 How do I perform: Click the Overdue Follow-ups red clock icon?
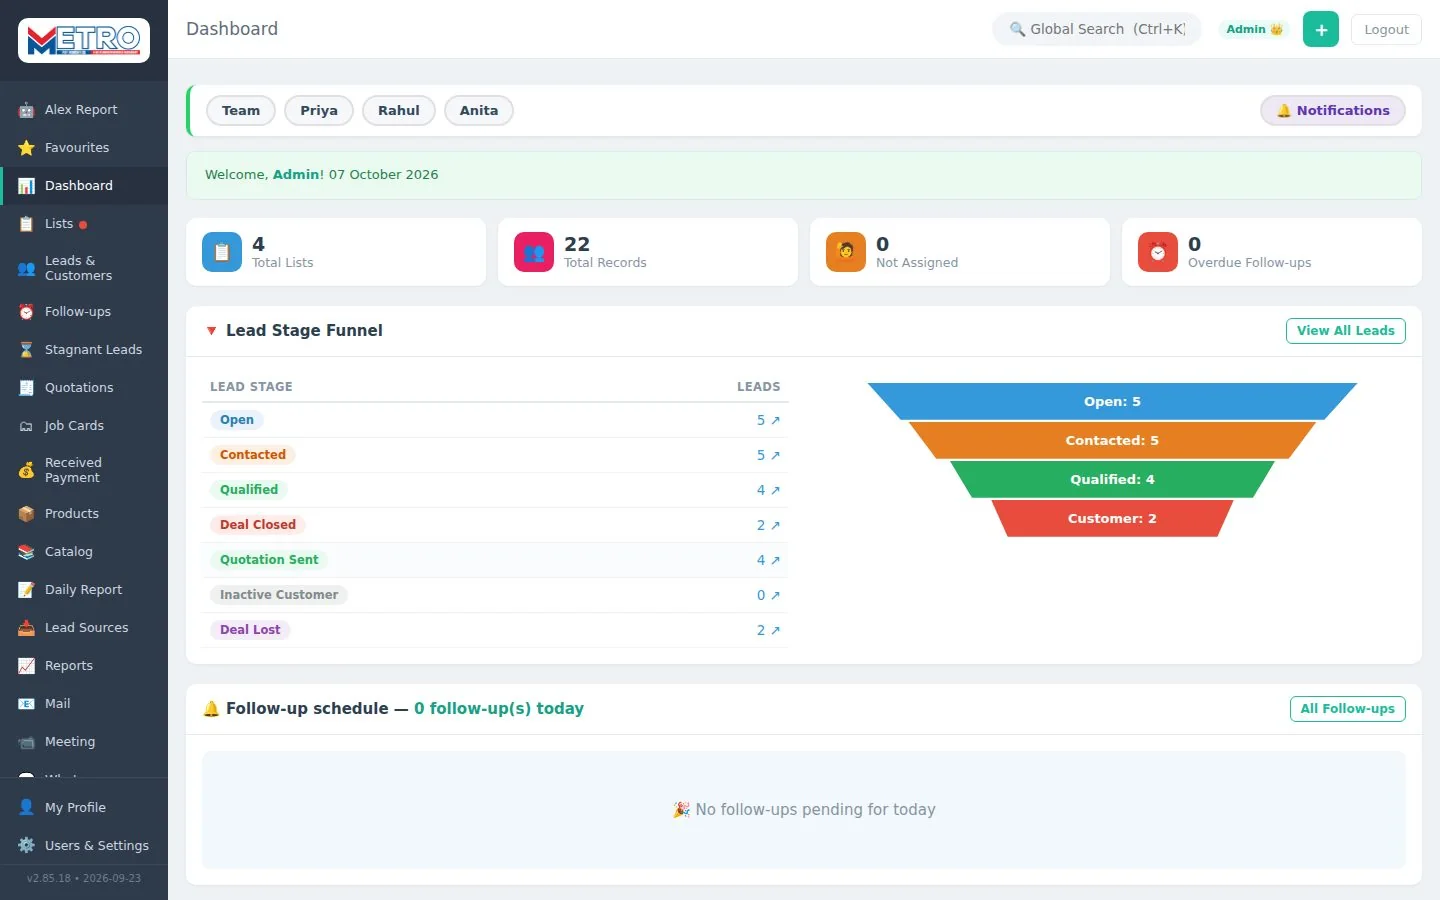pyautogui.click(x=1158, y=252)
